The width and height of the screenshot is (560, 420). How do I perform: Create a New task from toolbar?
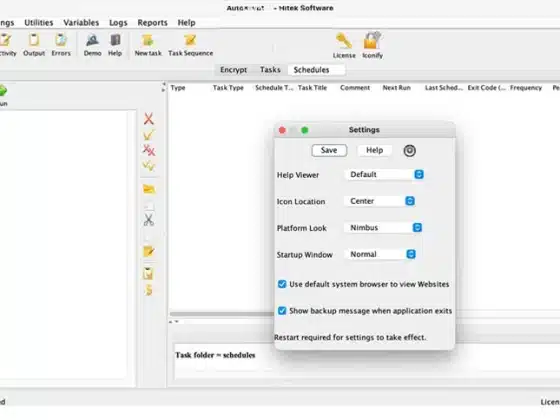click(x=148, y=45)
